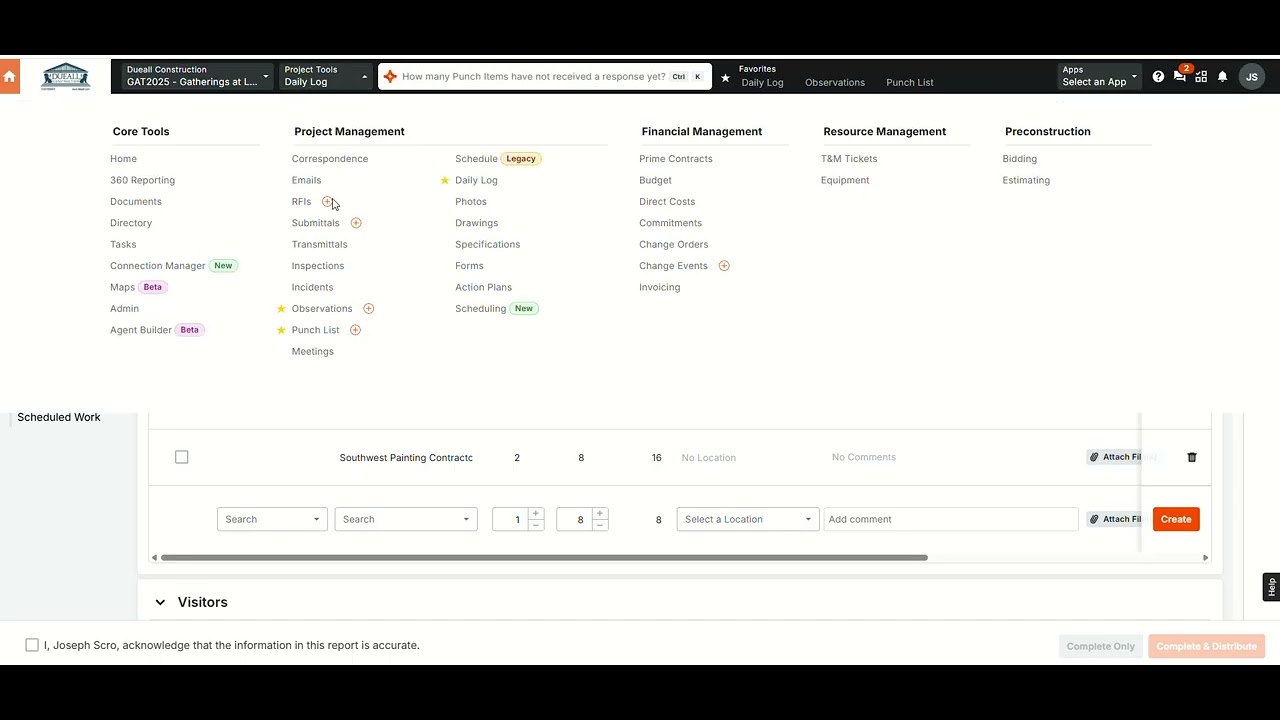Open the Transmittals tool
The width and height of the screenshot is (1280, 720).
click(320, 244)
